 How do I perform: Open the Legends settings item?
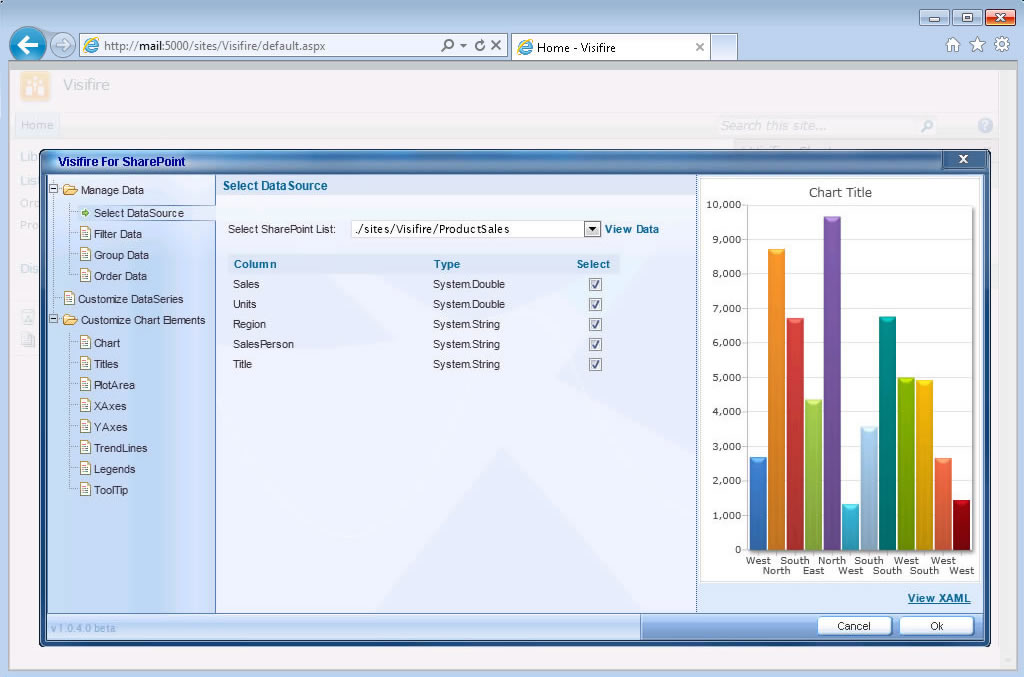114,469
